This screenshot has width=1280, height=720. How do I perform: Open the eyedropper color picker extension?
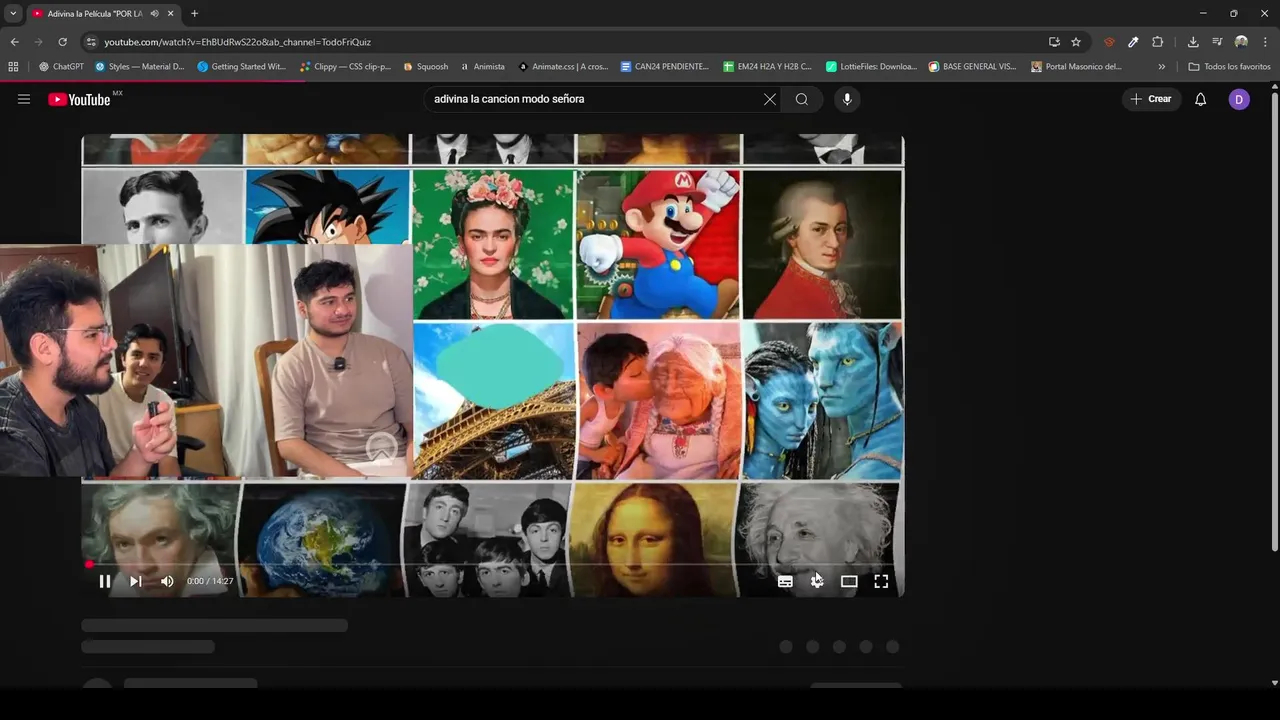(1133, 42)
